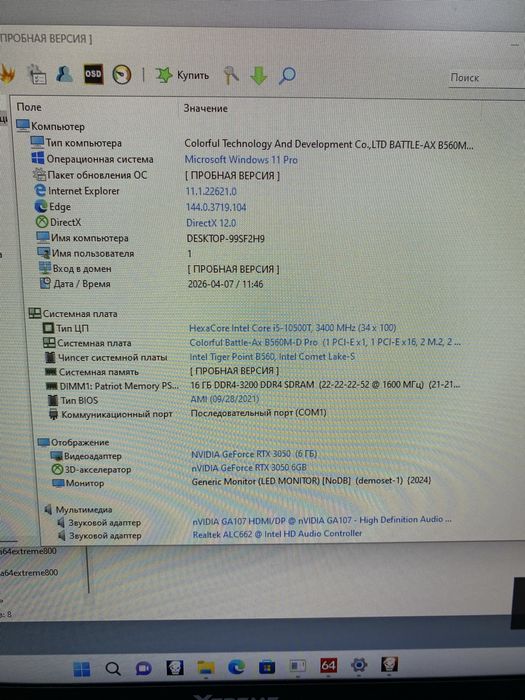Viewport: 525px width, 700px height.
Task: Select the Edge row icon in list
Action: click(x=41, y=206)
